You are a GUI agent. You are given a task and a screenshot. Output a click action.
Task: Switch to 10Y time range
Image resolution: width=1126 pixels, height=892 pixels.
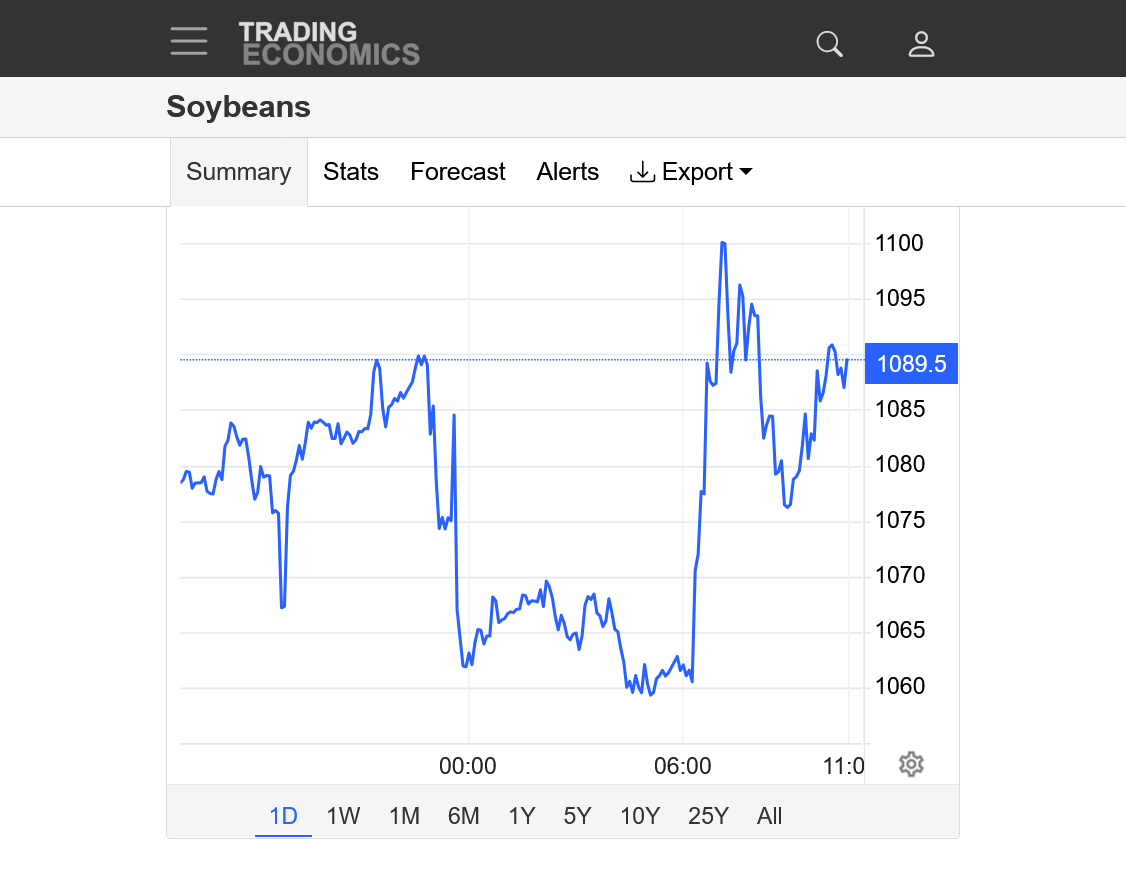click(x=640, y=816)
